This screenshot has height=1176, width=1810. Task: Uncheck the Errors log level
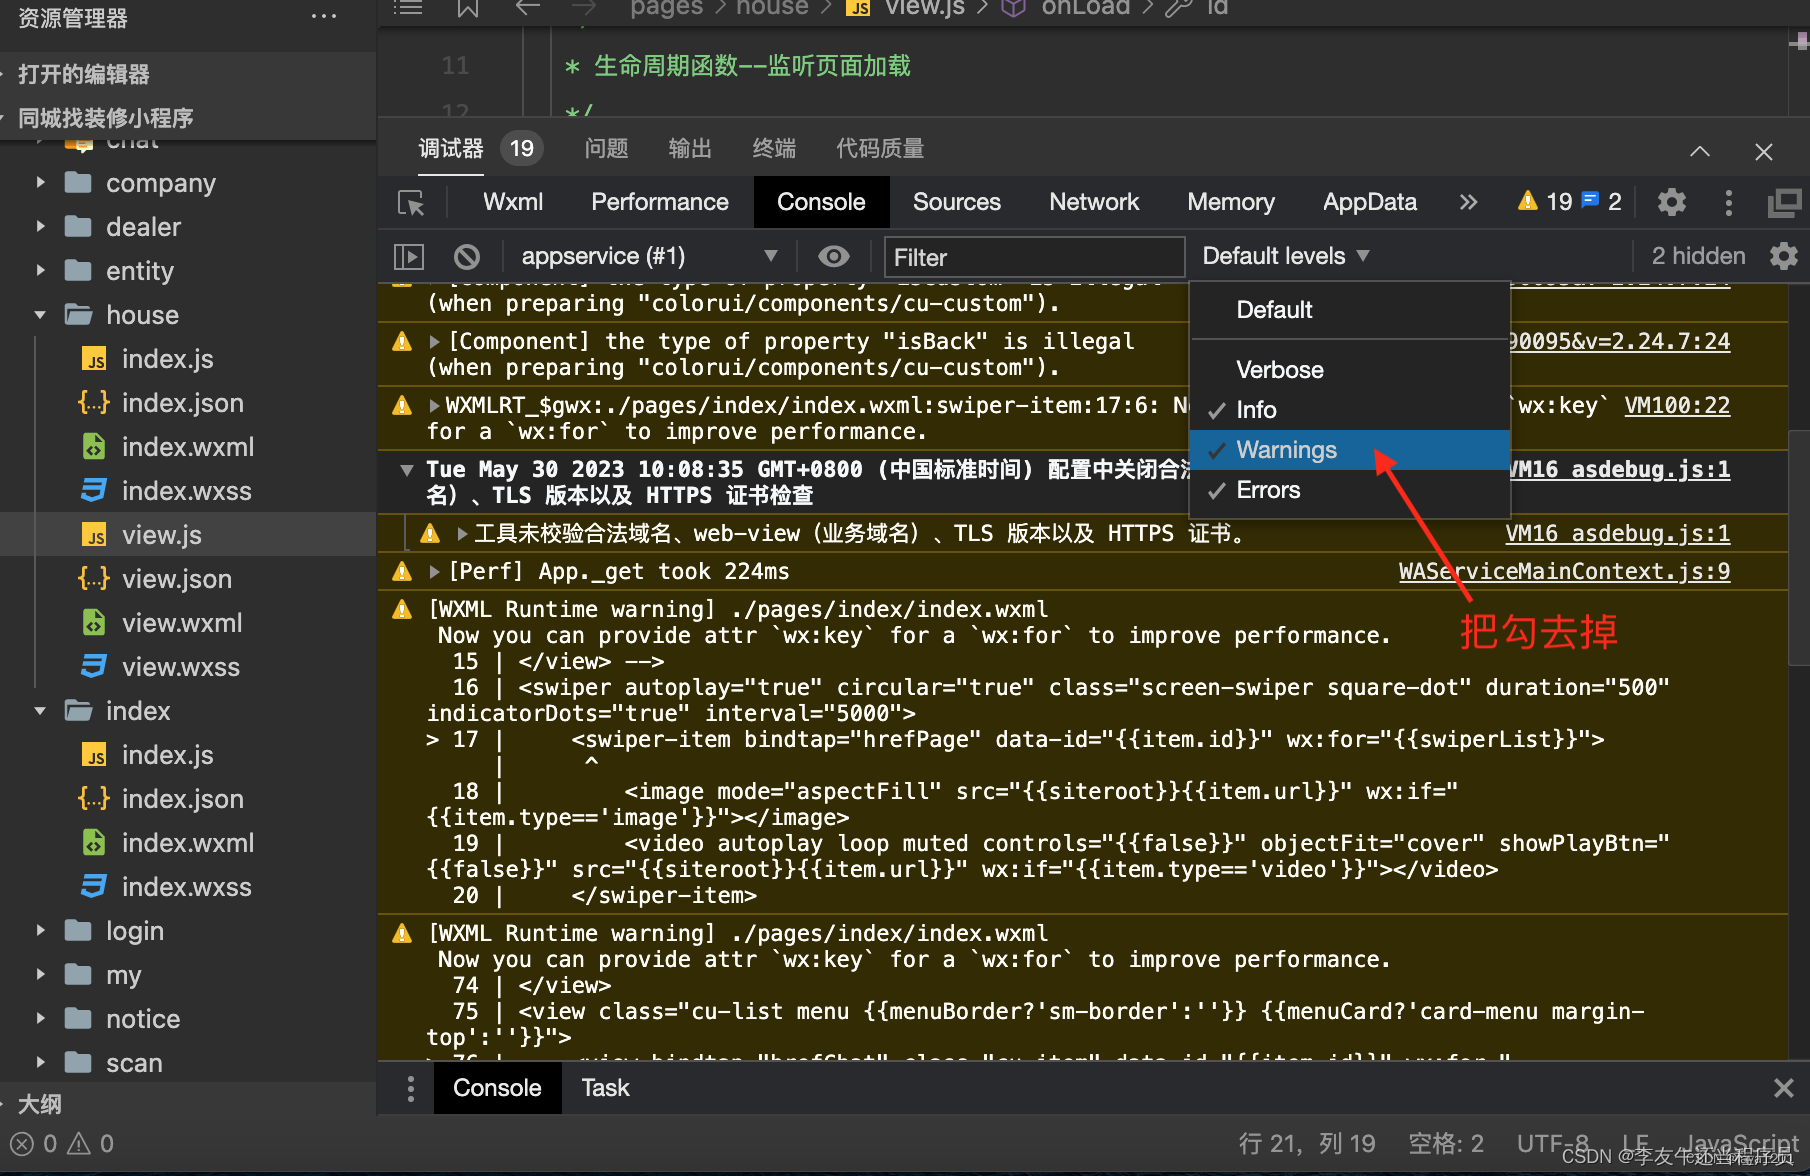1349,490
